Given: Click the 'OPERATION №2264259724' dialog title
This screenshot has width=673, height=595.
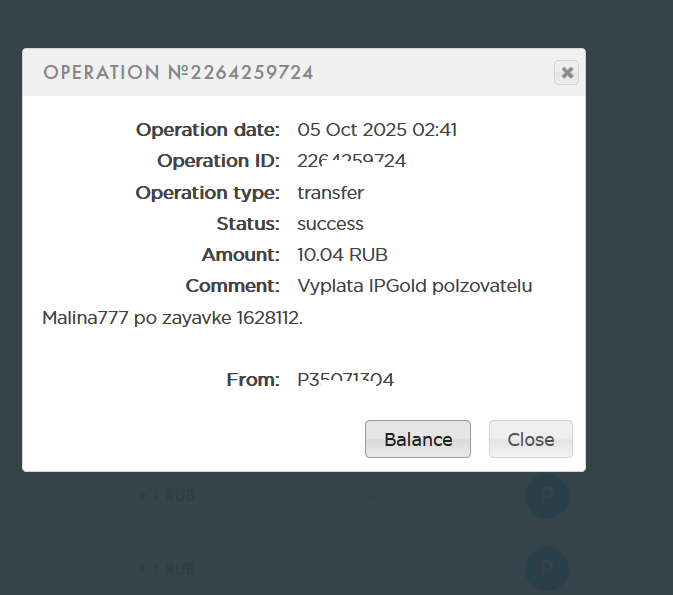Looking at the screenshot, I should (178, 72).
